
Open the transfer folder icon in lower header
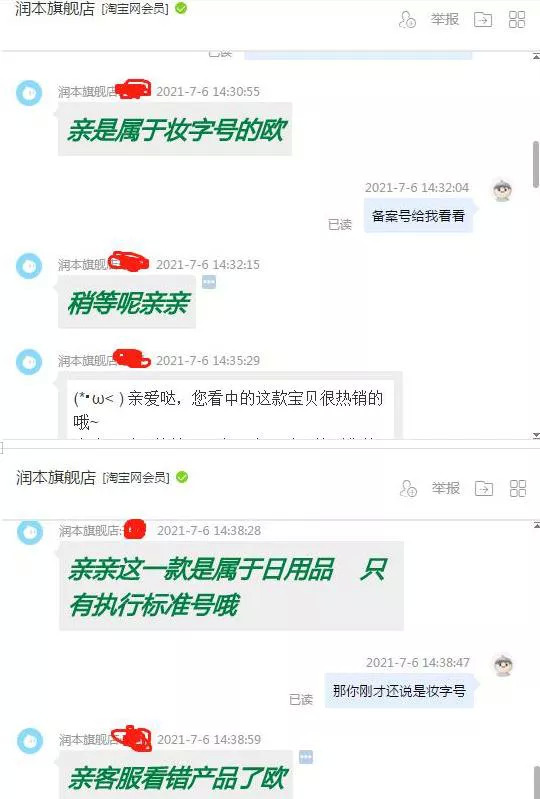(484, 489)
